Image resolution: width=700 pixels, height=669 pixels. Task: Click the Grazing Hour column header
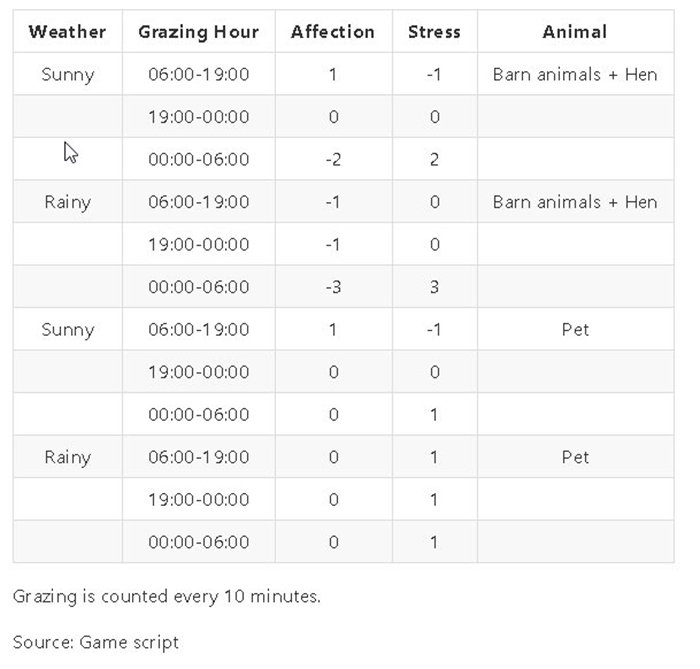pos(199,32)
